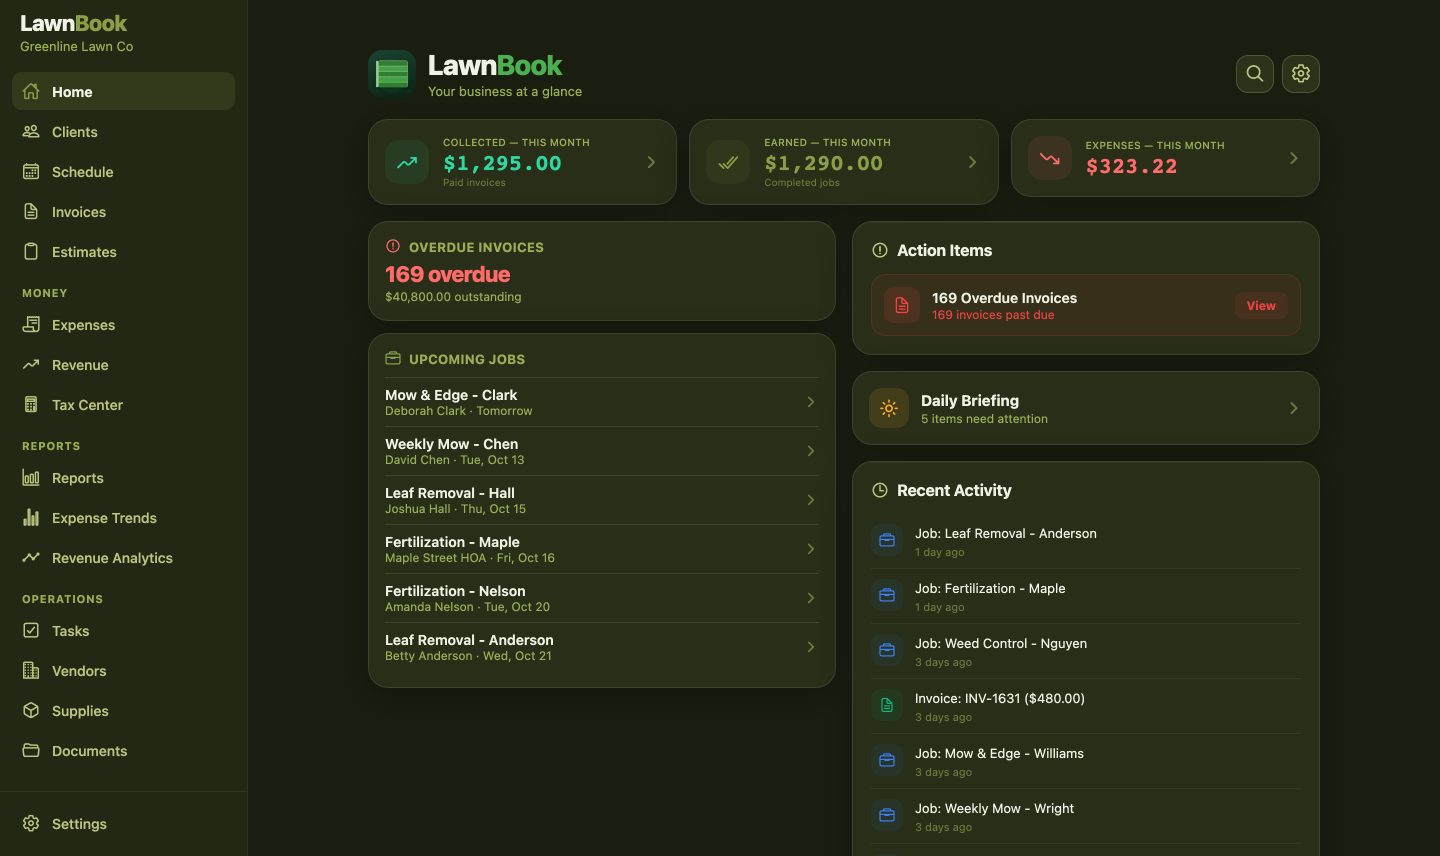Open Reports in the sidebar

pos(123,477)
